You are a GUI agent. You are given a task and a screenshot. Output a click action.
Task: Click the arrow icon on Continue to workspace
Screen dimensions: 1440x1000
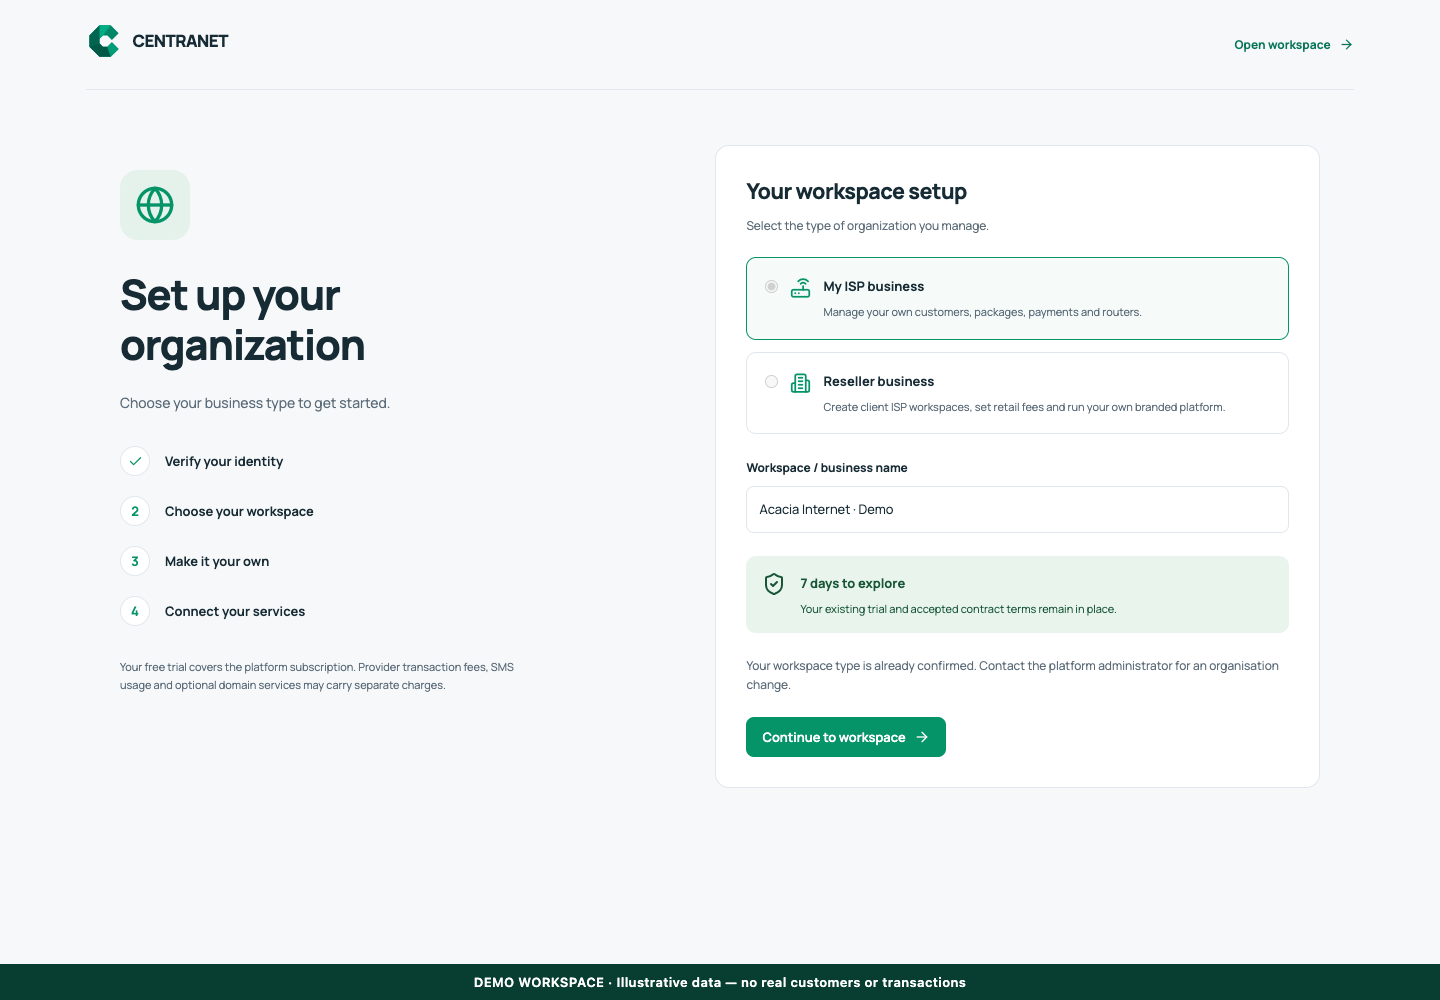point(922,737)
